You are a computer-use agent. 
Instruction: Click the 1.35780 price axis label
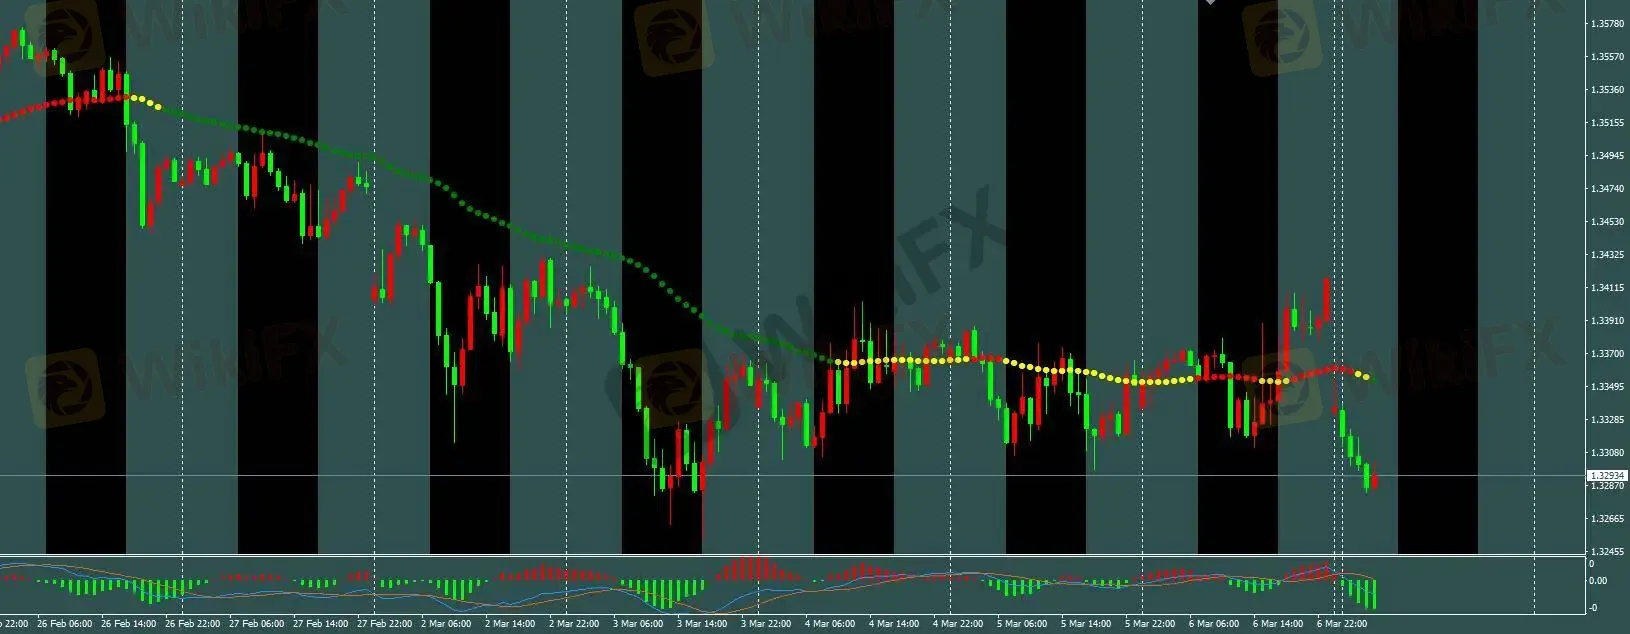click(x=1606, y=24)
